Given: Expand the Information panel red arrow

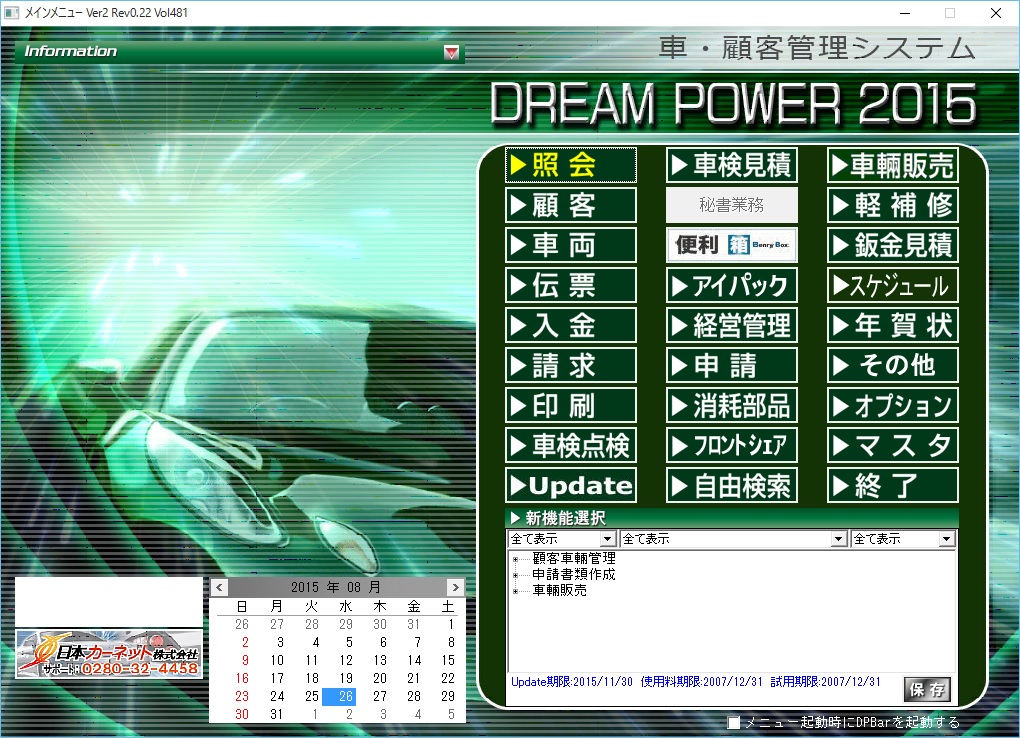Looking at the screenshot, I should [x=451, y=52].
